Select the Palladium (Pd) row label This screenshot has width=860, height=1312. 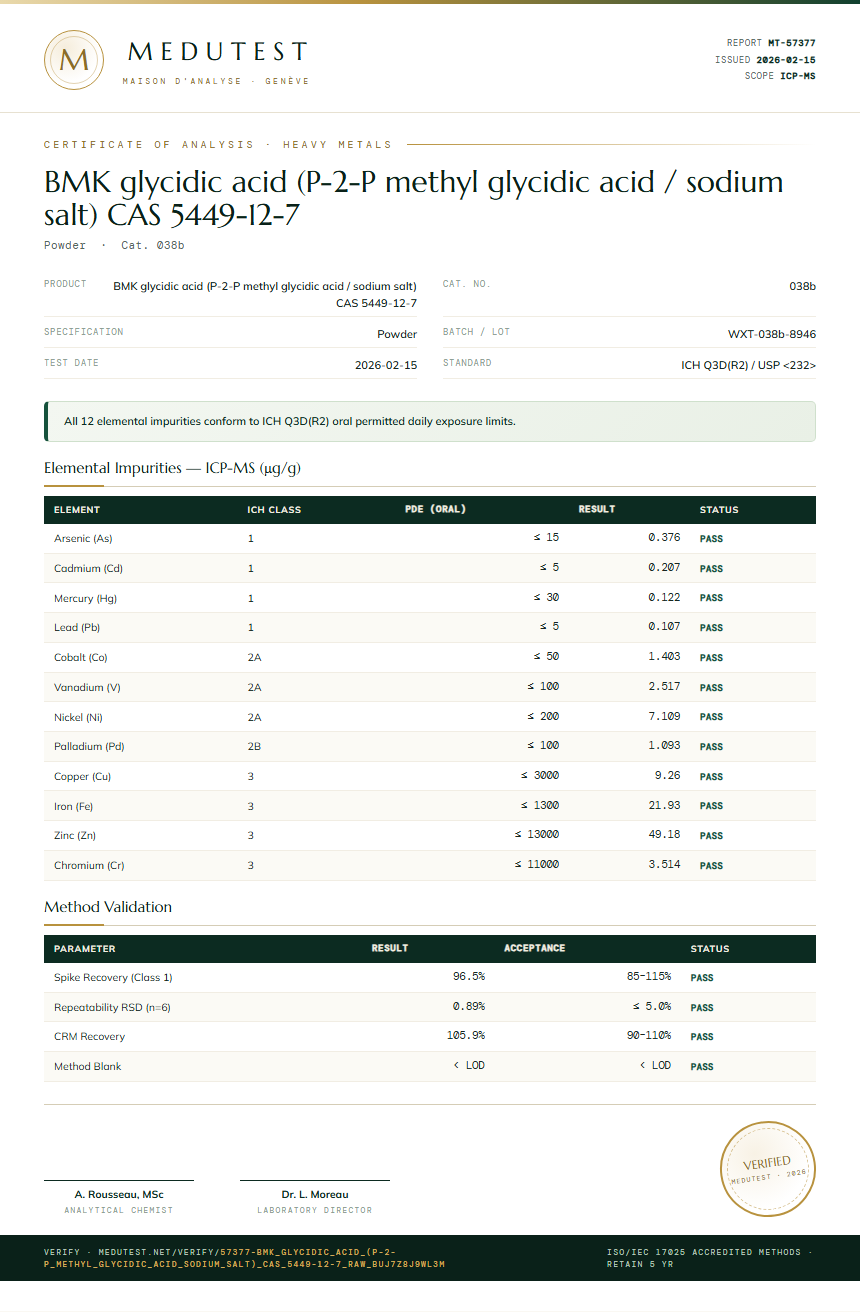pos(89,747)
